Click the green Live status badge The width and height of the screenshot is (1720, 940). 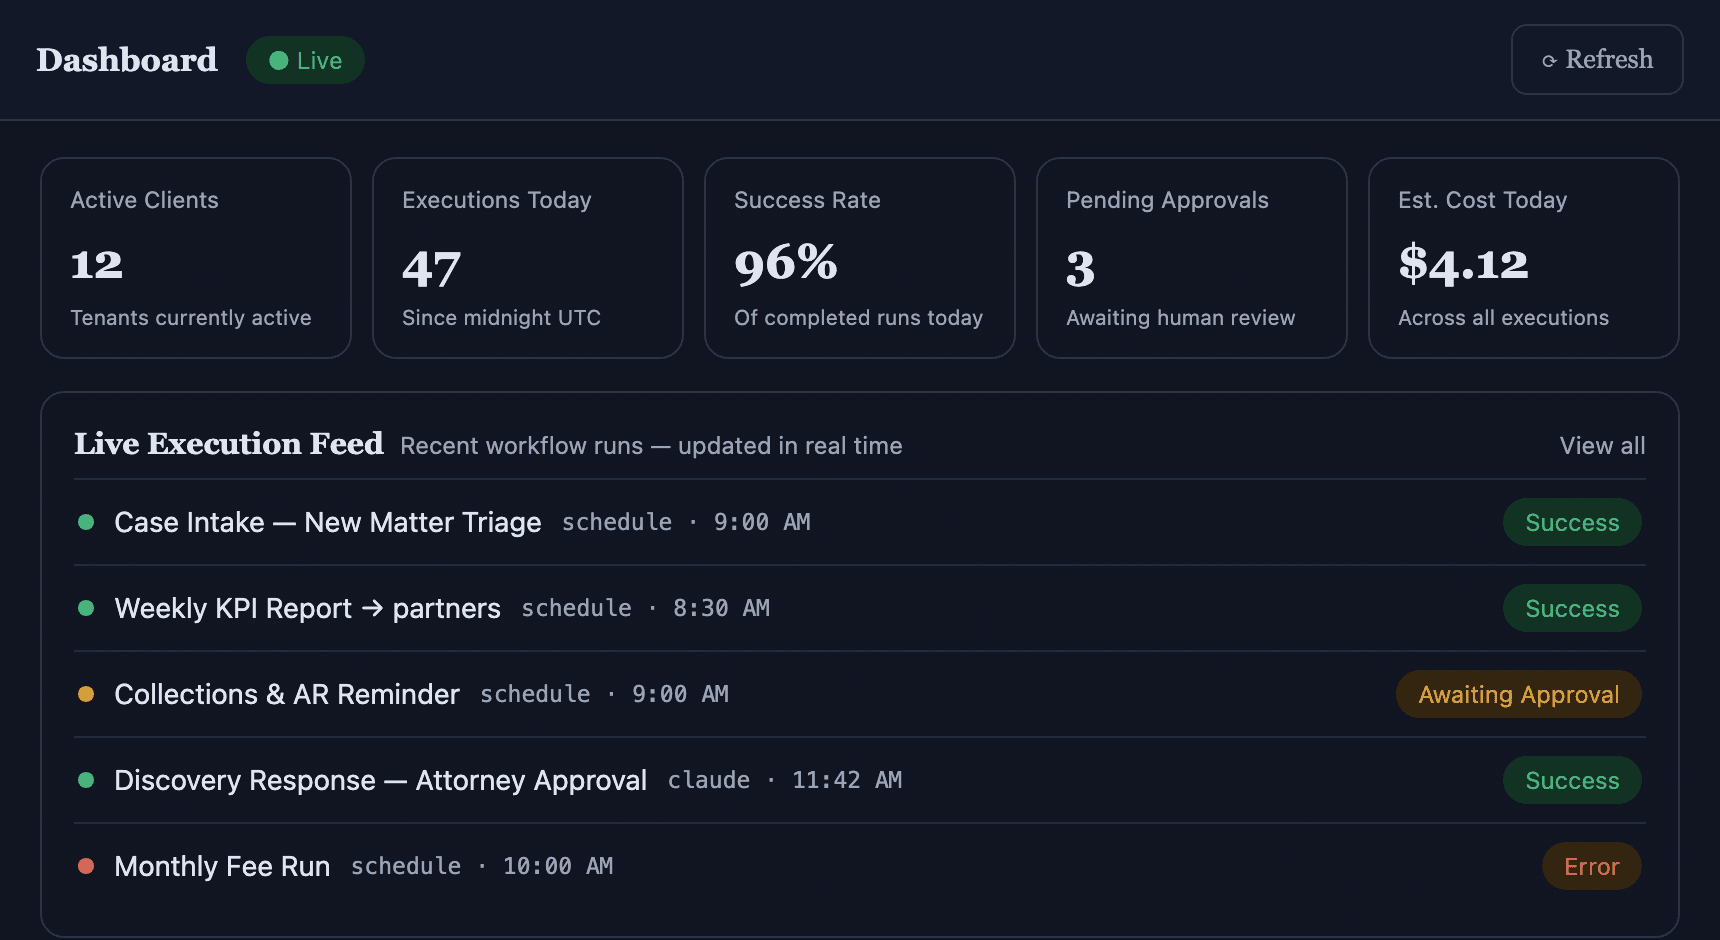click(305, 60)
